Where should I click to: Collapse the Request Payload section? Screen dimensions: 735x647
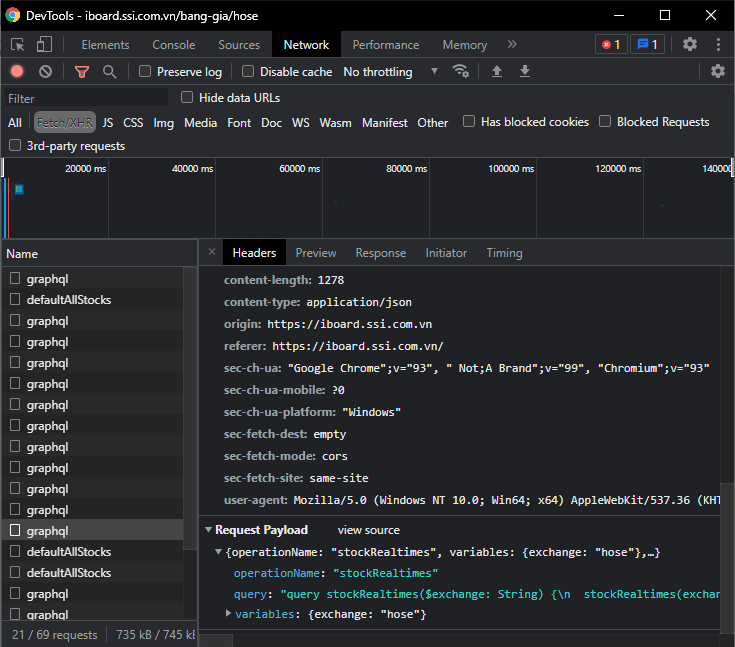[x=209, y=530]
